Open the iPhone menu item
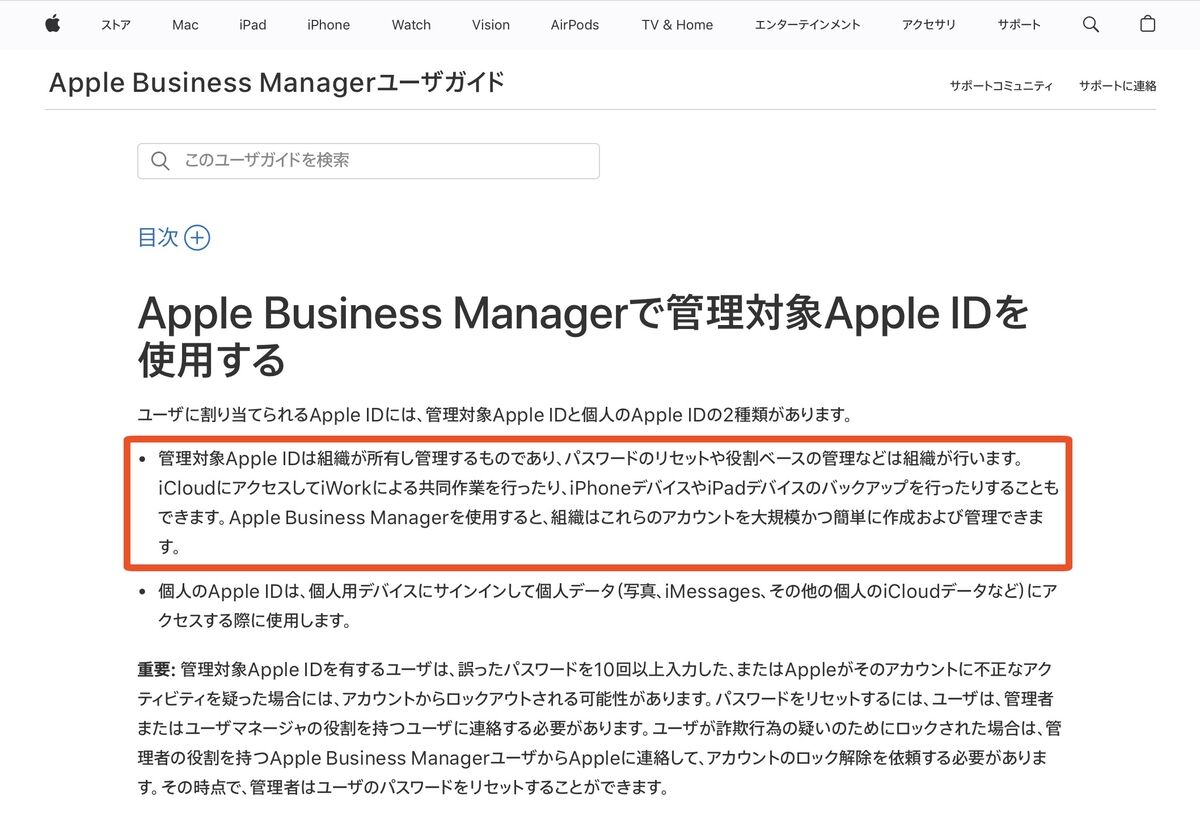Screen dimensions: 1200x818 coord(329,25)
